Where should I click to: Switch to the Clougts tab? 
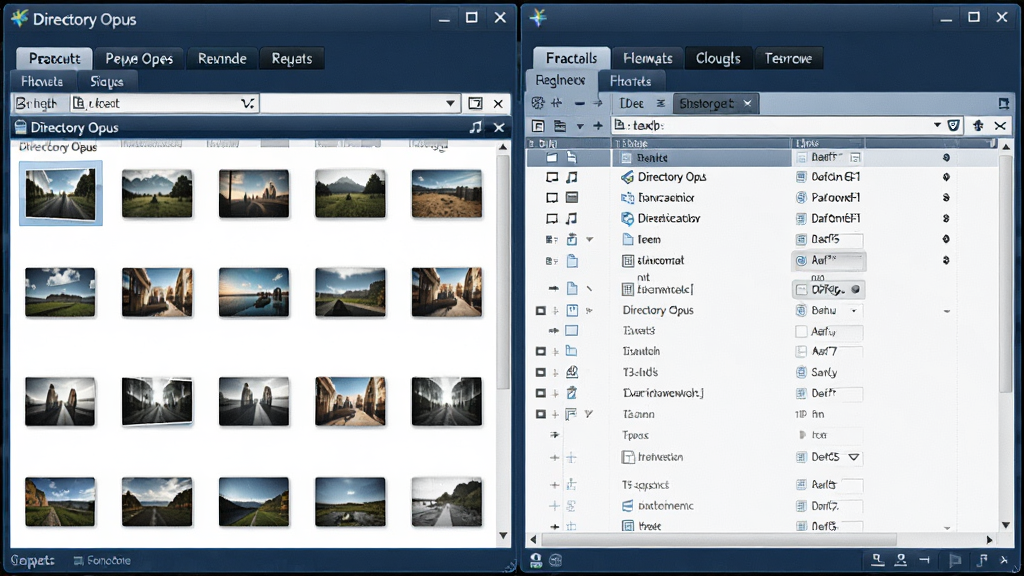tap(718, 59)
